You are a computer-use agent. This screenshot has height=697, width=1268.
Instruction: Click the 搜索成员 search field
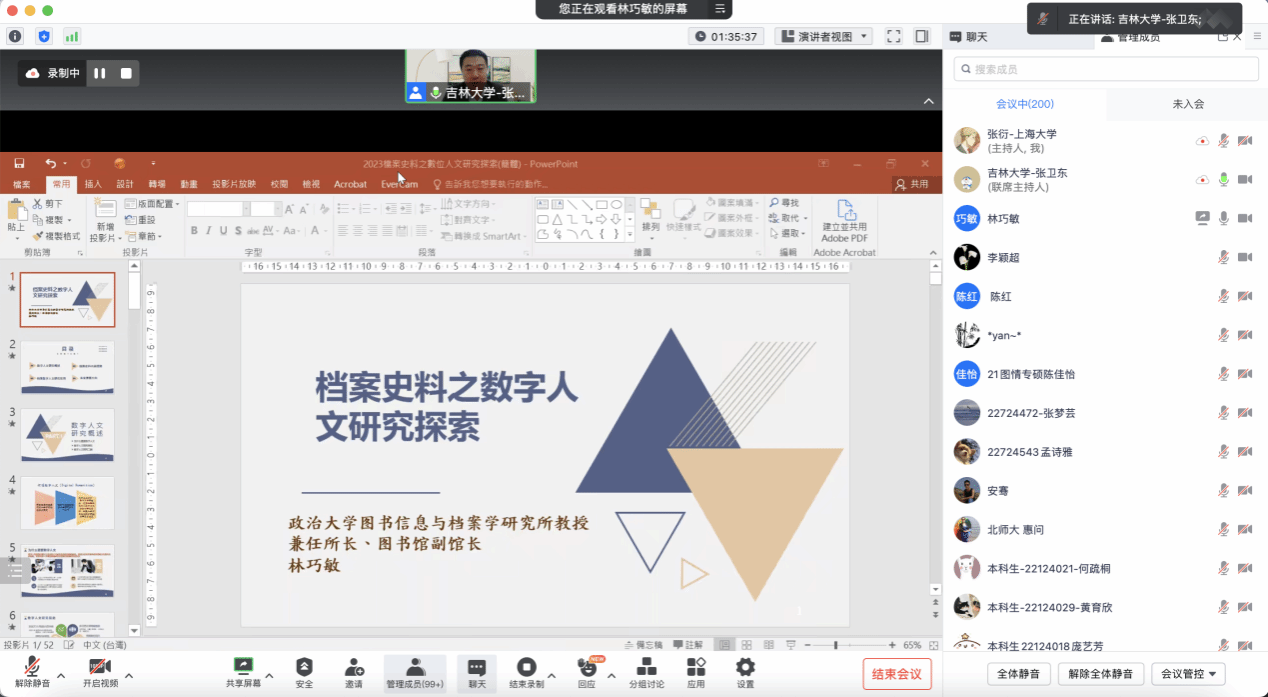(1105, 69)
